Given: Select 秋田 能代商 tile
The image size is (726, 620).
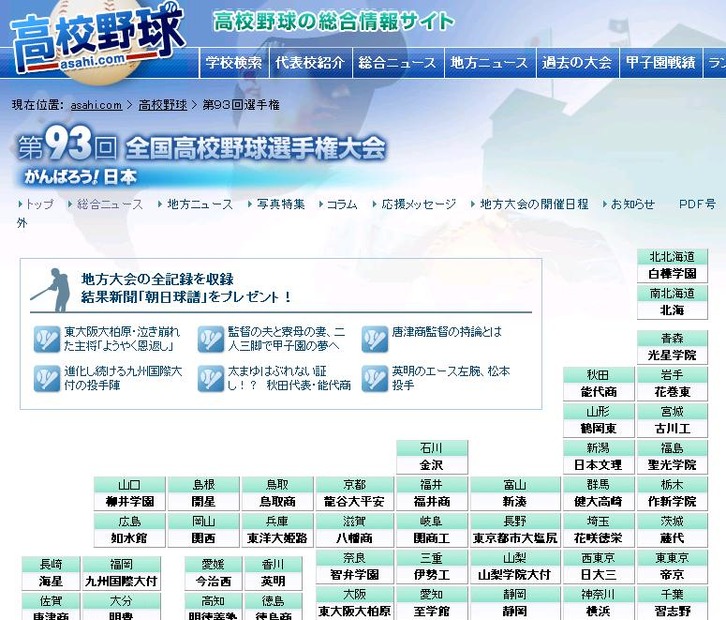Looking at the screenshot, I should pos(599,384).
